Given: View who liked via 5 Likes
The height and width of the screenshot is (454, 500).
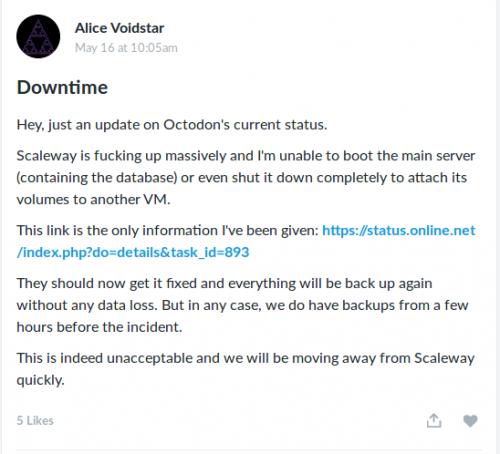Looking at the screenshot, I should click(x=35, y=421).
